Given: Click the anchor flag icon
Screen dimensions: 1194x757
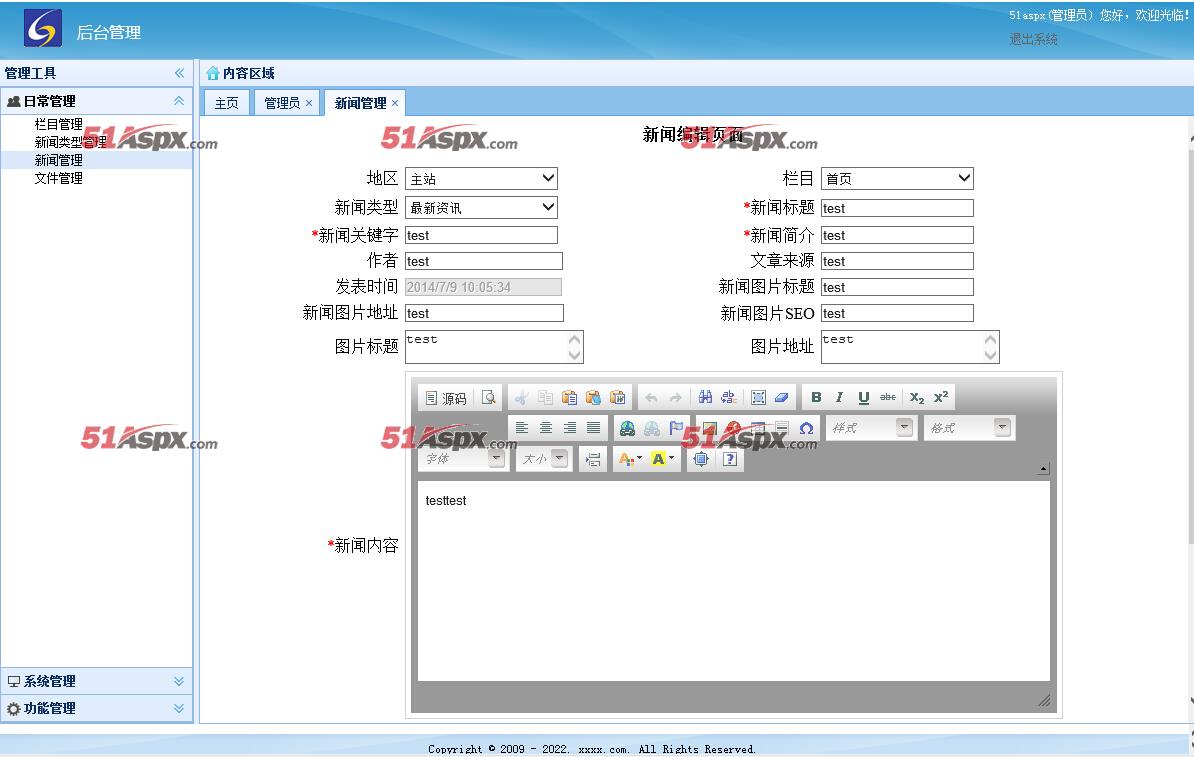Looking at the screenshot, I should coord(676,429).
